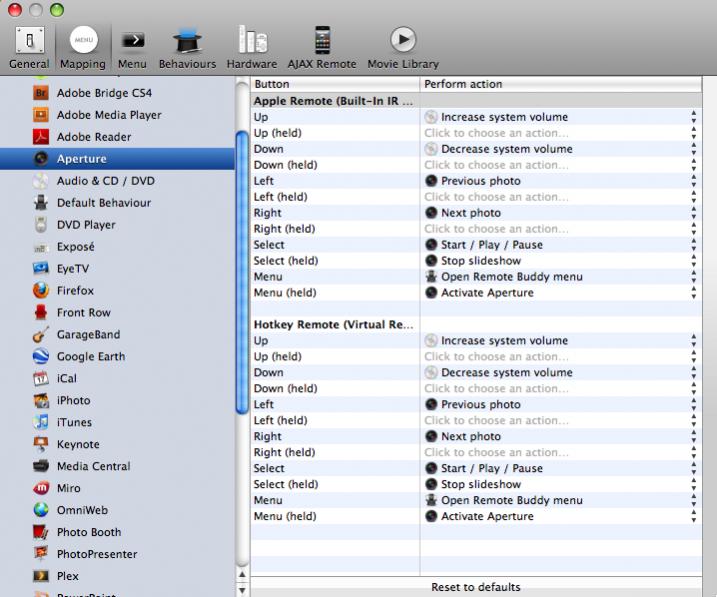
Task: Select the Miro icon
Action: [x=41, y=488]
